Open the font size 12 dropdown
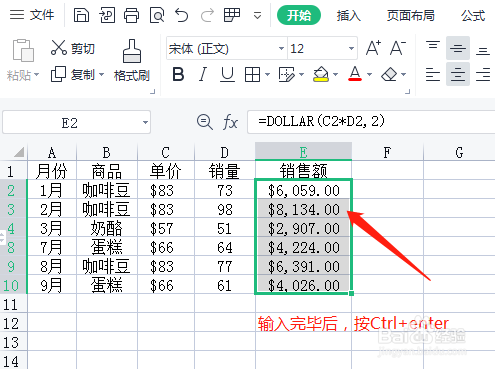Image resolution: width=495 pixels, height=369 pixels. point(351,49)
